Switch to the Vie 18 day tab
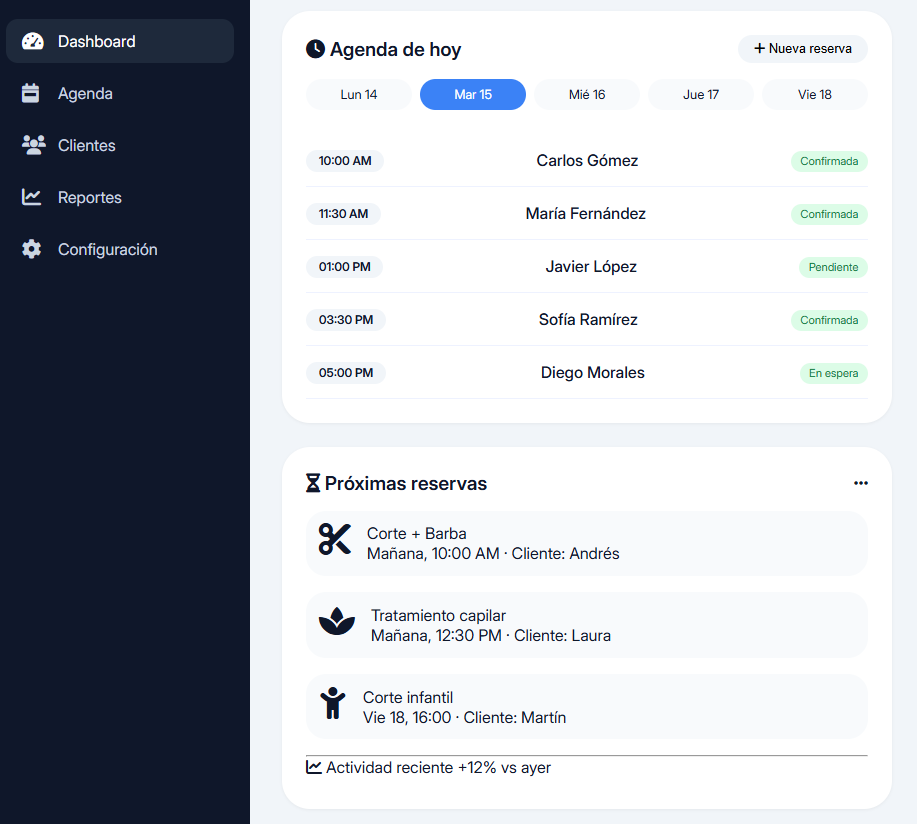 (x=815, y=95)
